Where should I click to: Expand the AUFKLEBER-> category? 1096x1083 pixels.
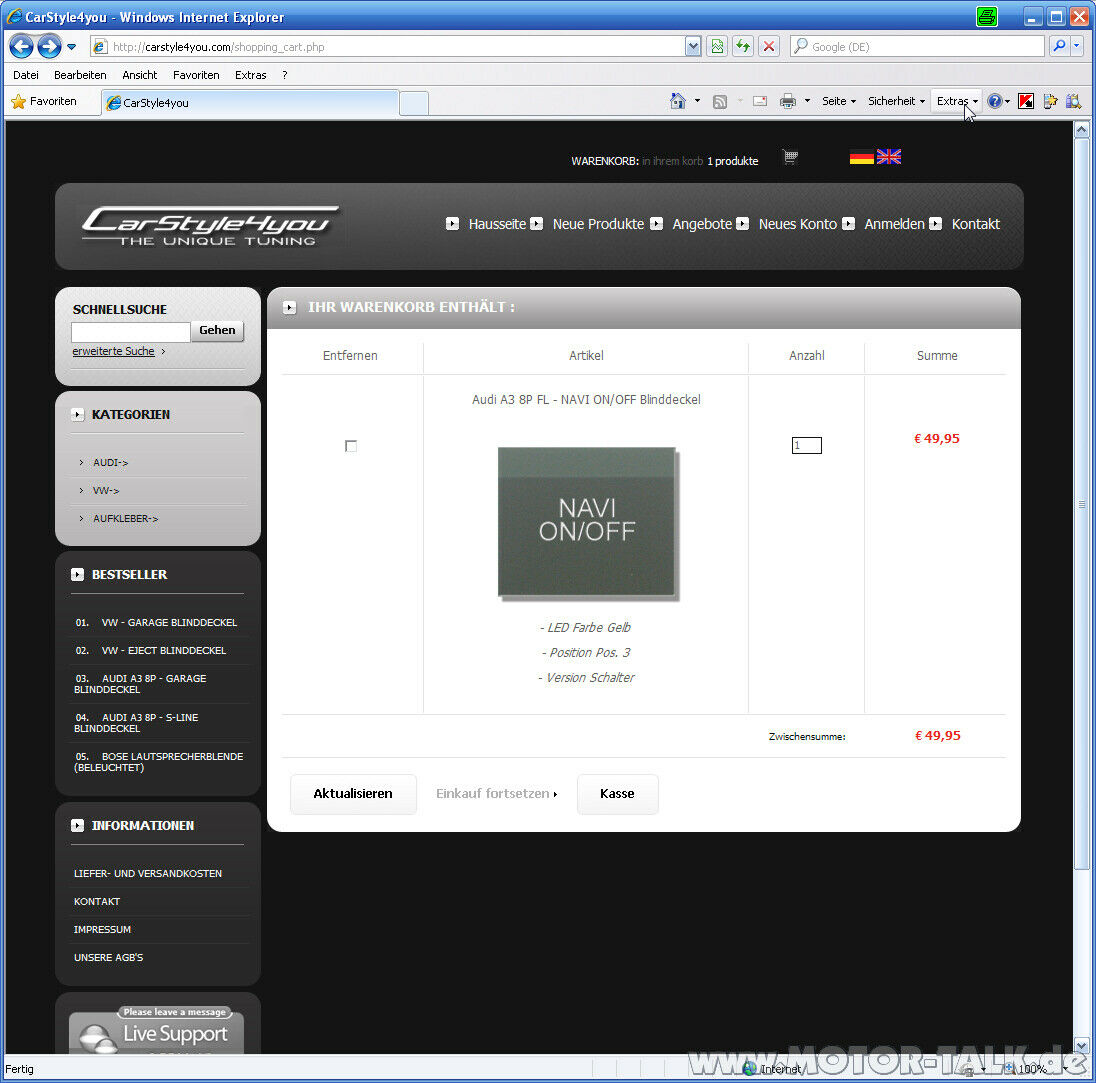pos(126,518)
